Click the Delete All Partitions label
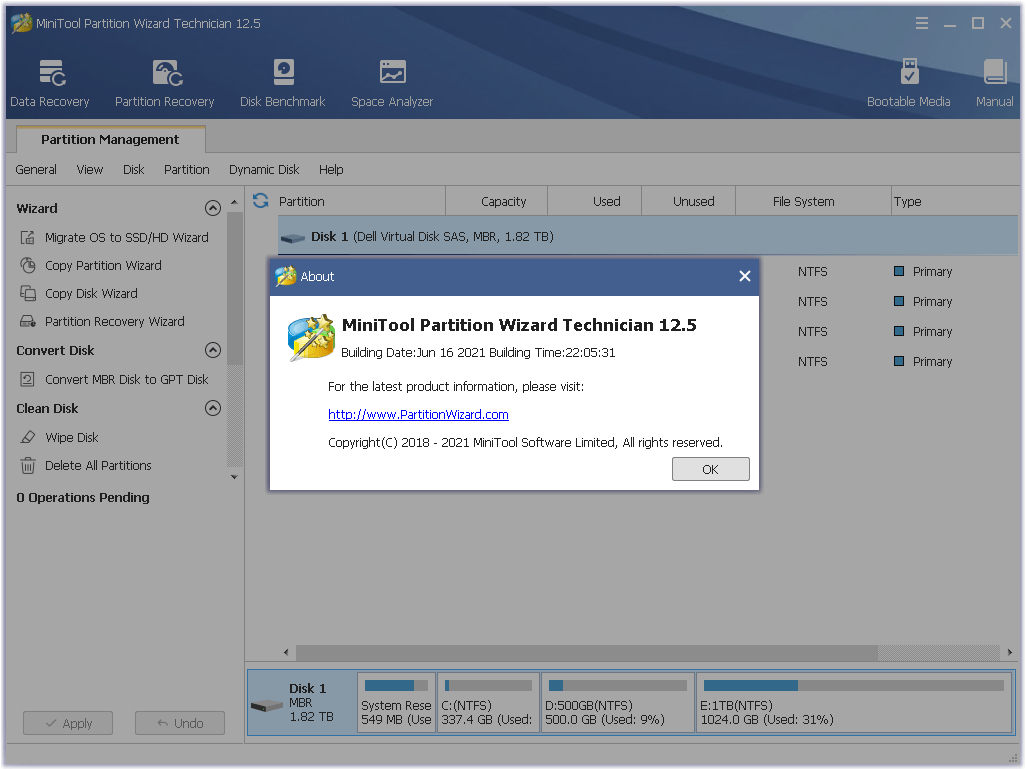 tap(98, 466)
